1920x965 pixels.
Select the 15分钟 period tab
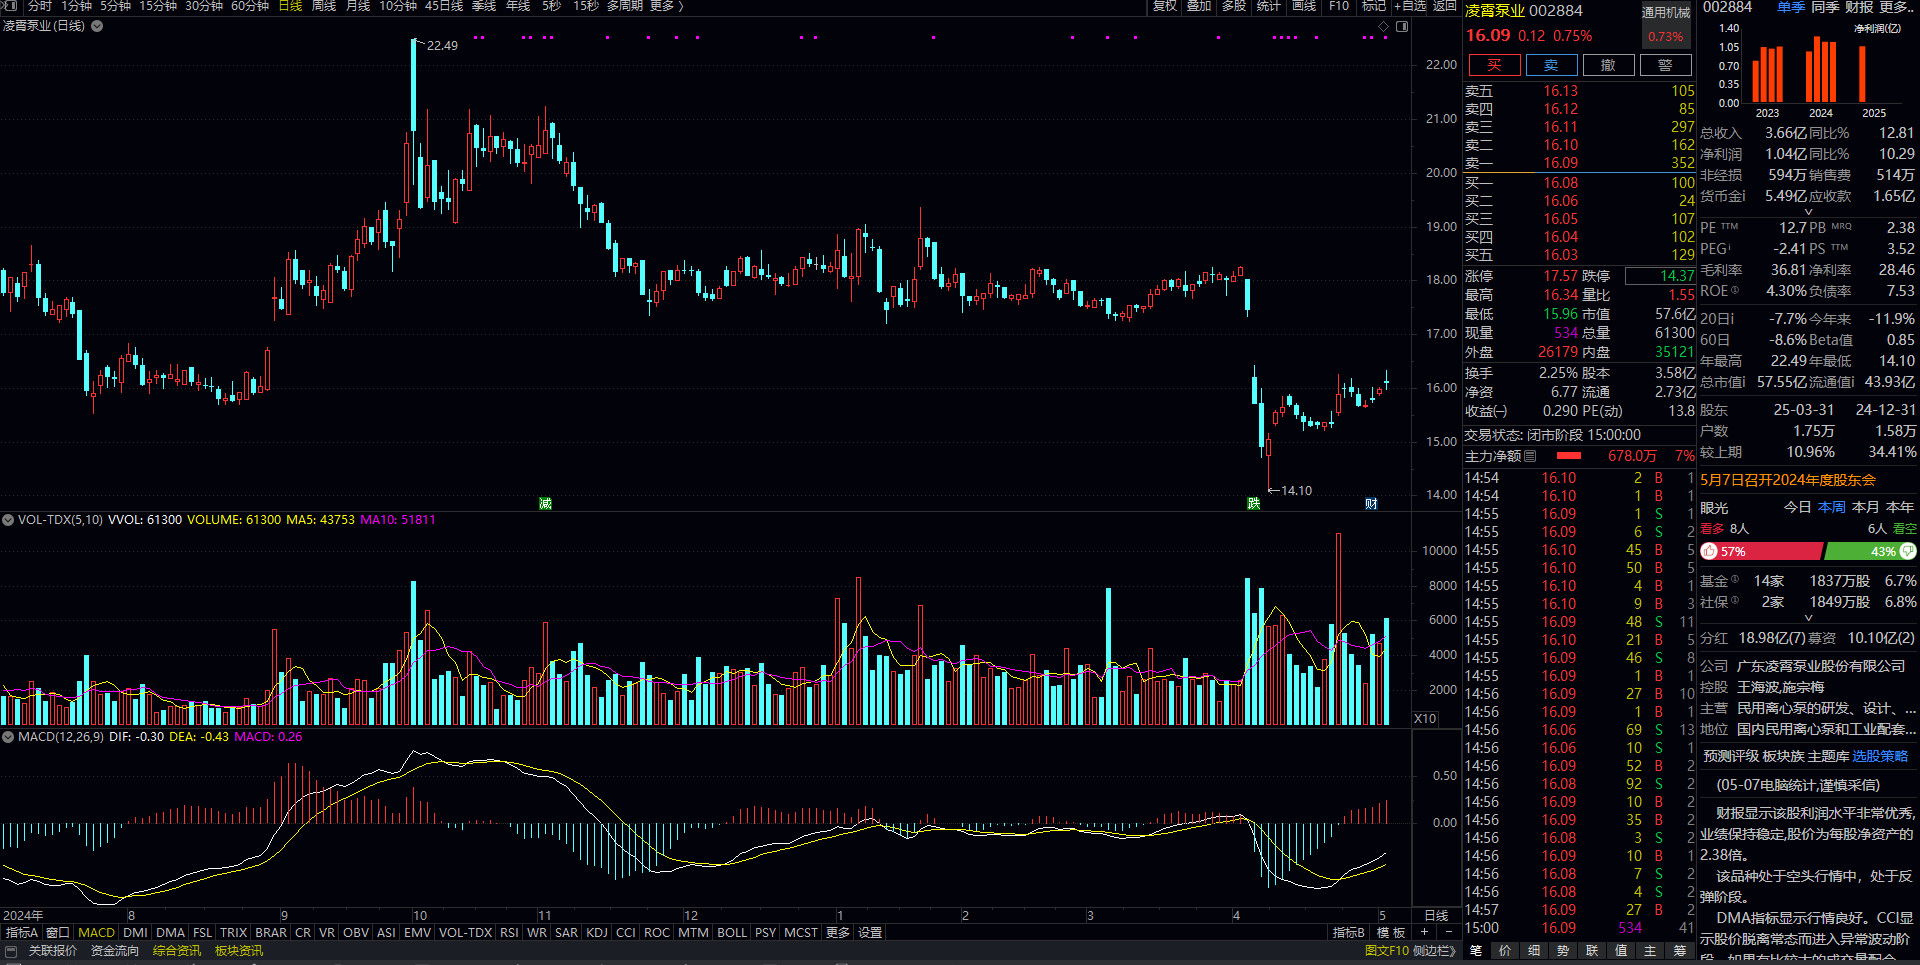pos(158,6)
